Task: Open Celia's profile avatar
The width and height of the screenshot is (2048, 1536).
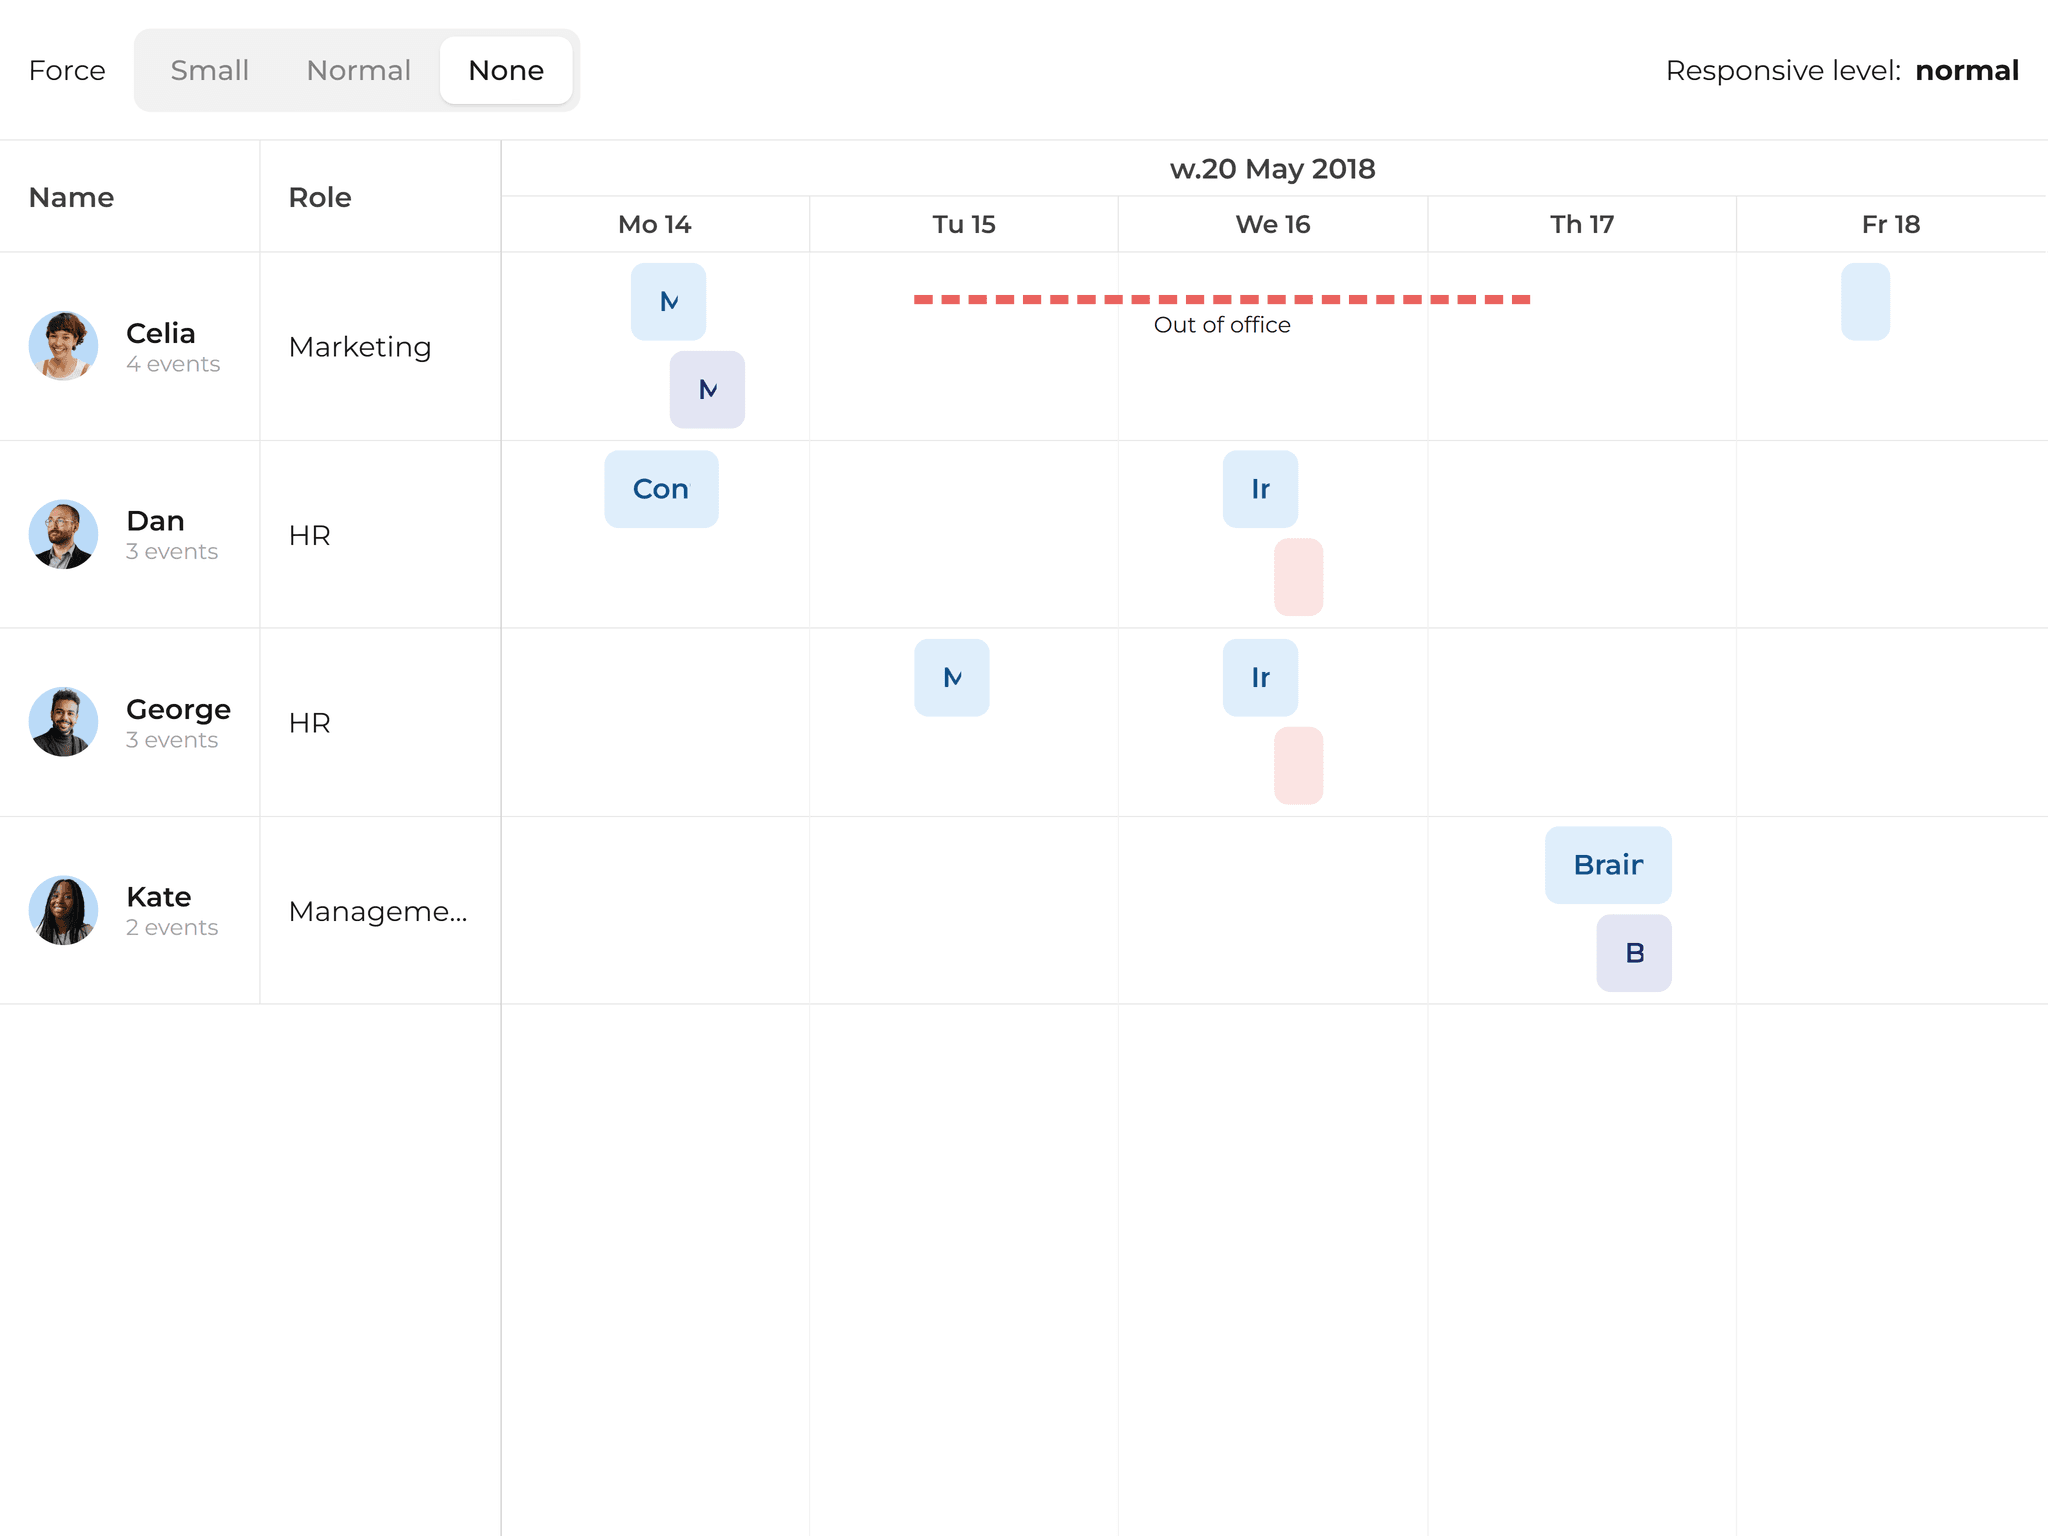Action: point(63,346)
